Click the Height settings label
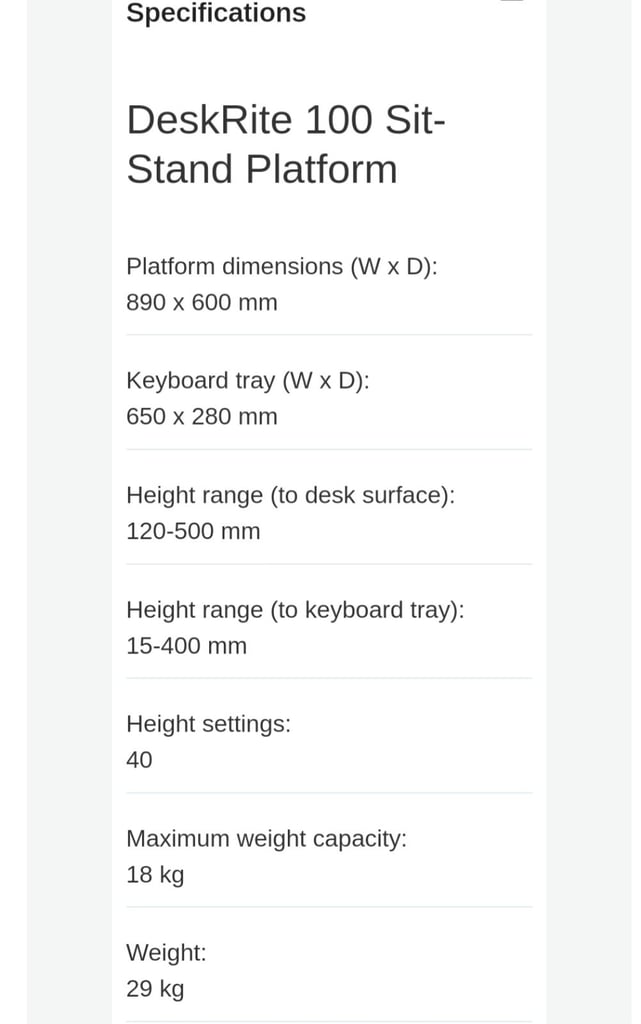641x1024 pixels. tap(208, 724)
